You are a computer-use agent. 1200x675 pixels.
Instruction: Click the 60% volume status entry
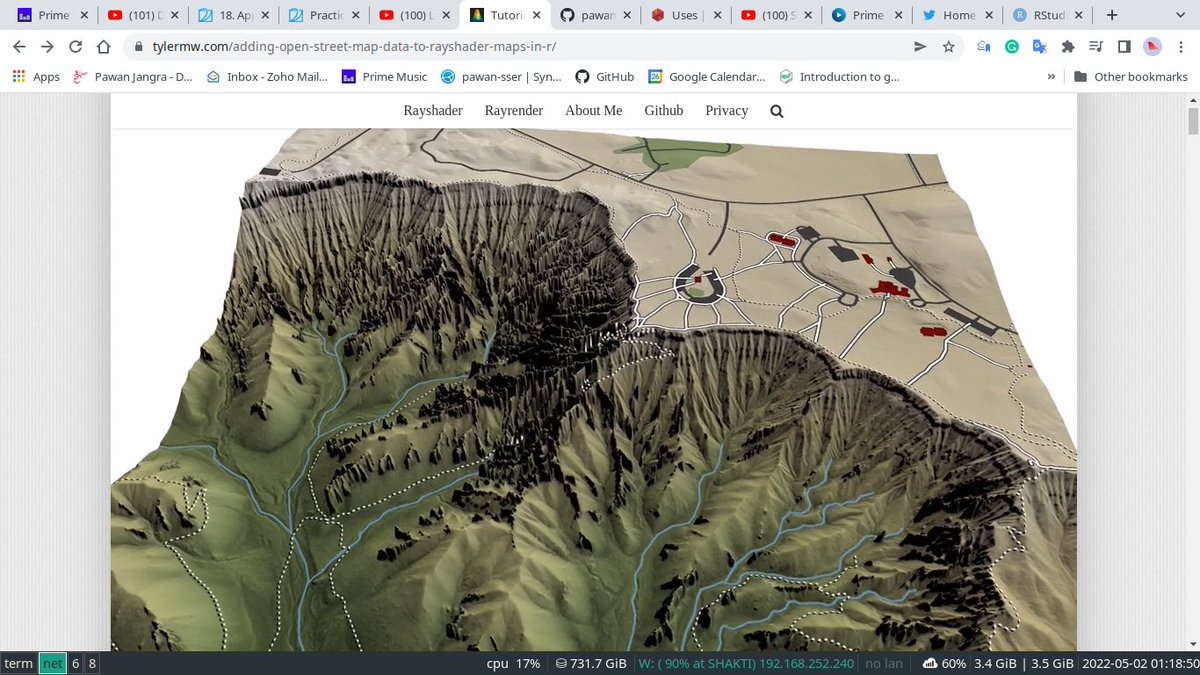coord(944,663)
